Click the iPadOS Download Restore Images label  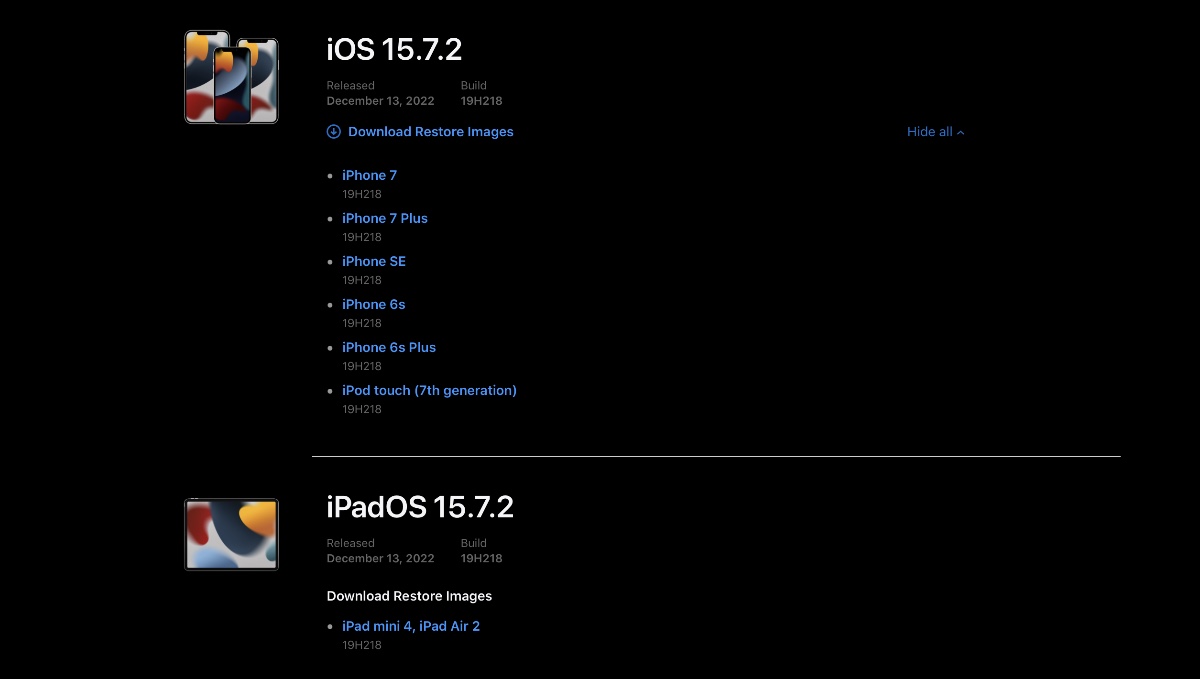(409, 596)
